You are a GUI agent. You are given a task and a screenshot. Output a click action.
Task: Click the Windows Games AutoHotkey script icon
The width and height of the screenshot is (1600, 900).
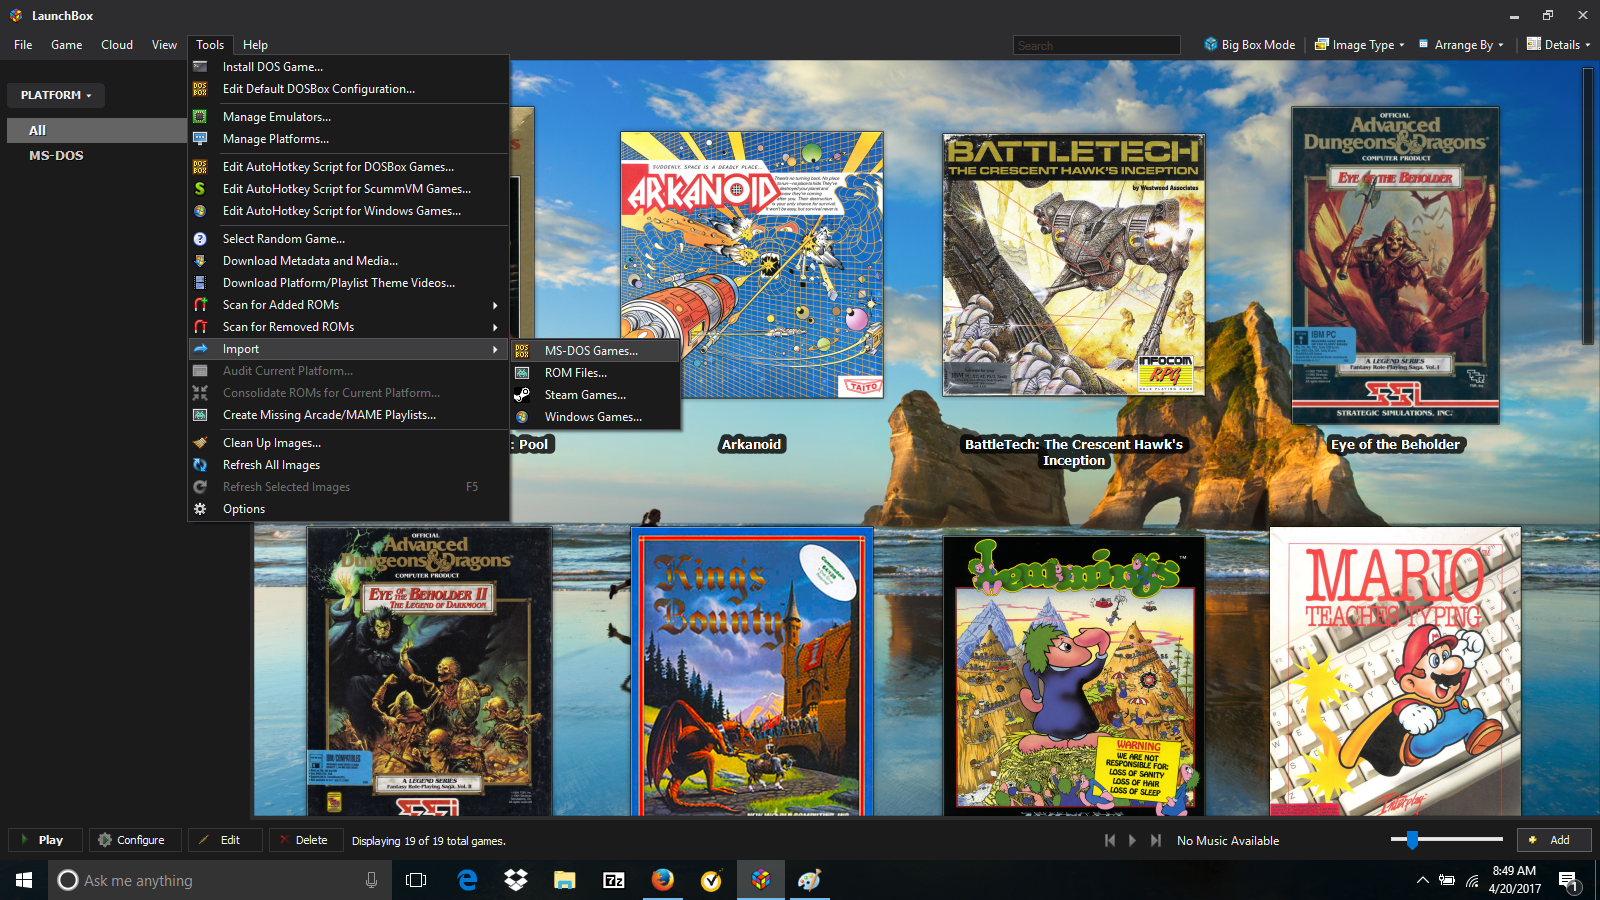click(200, 211)
